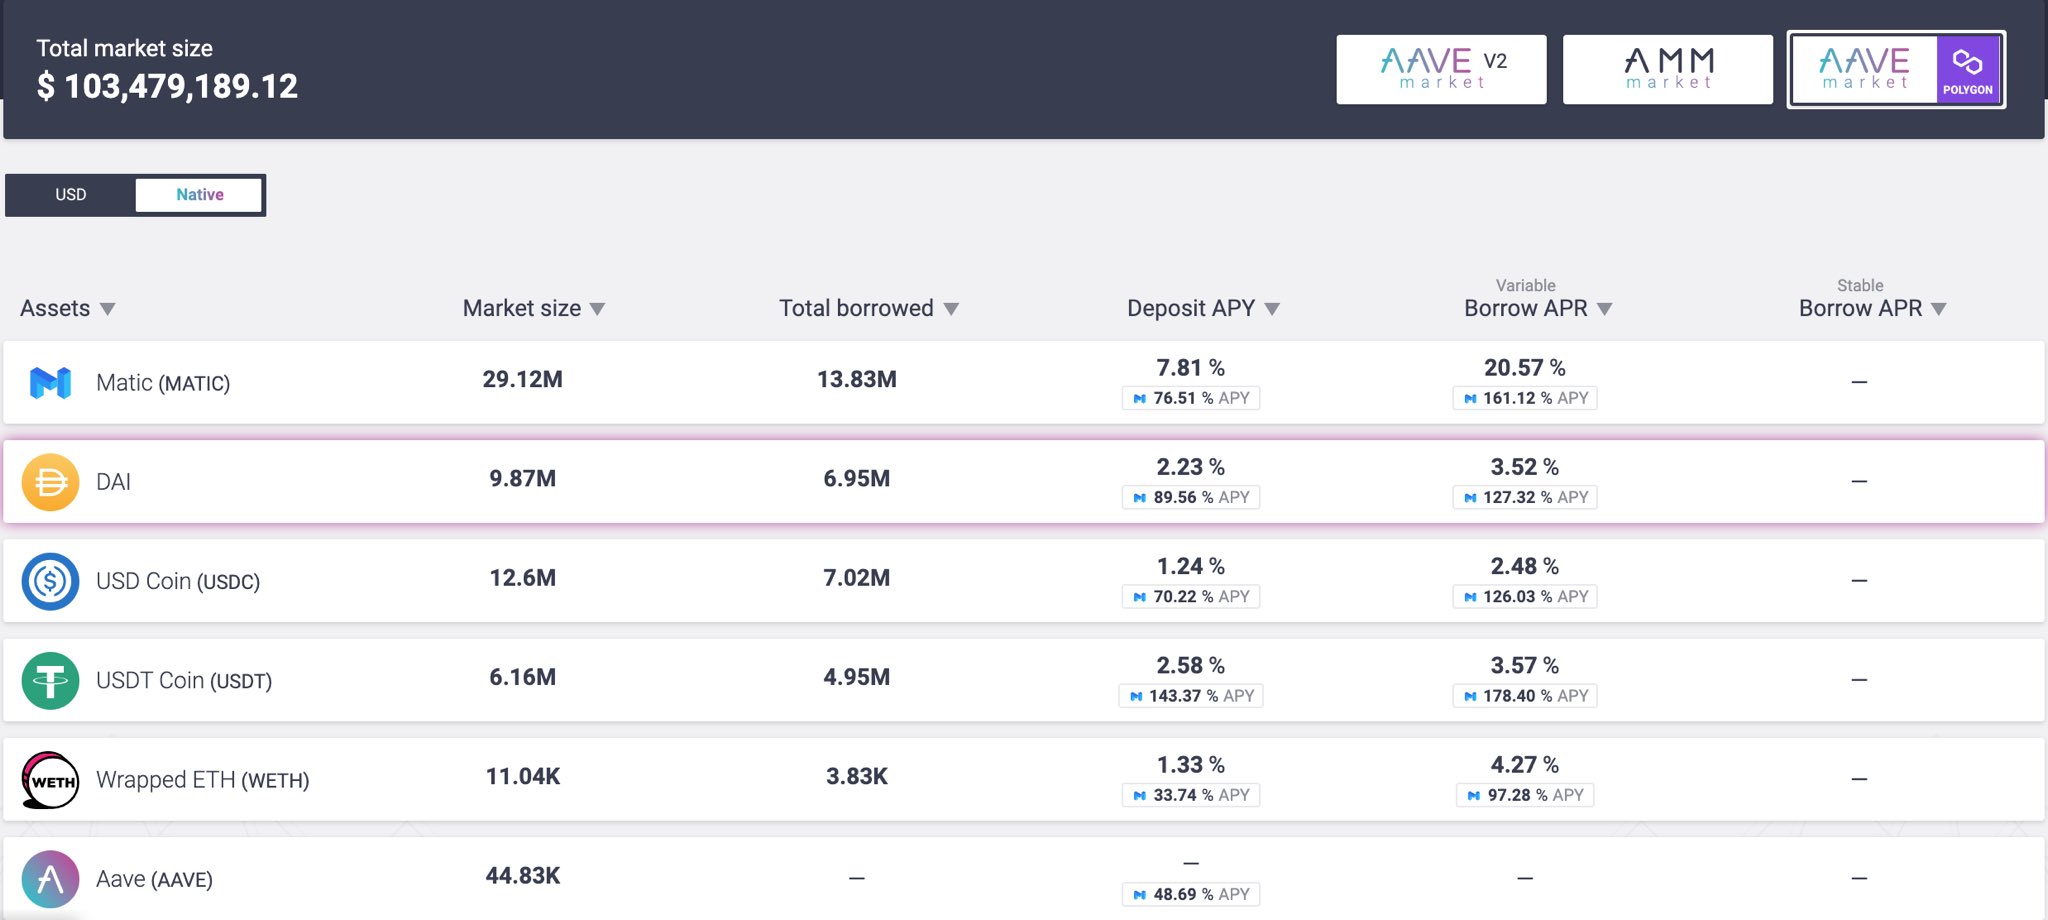Open the USD Coin (USDC) asset row

pyautogui.click(x=1024, y=581)
